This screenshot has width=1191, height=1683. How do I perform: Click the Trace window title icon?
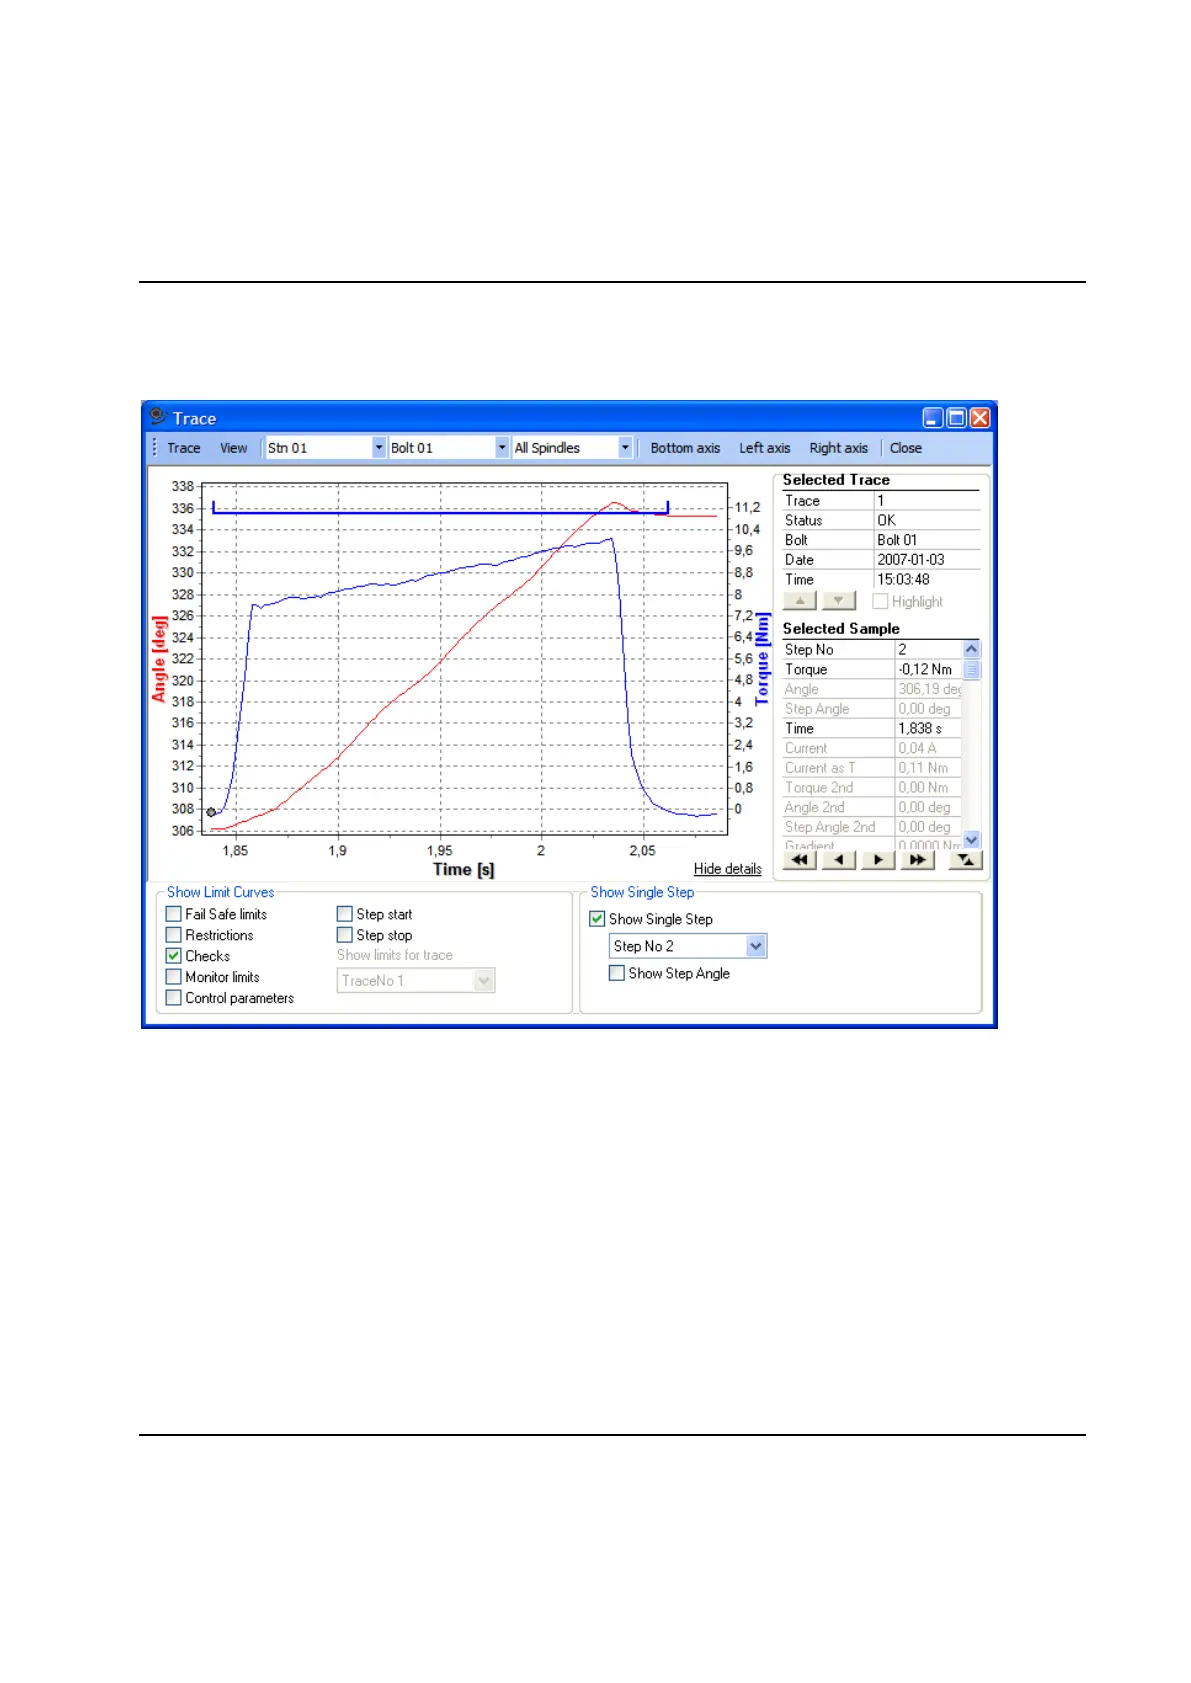click(157, 417)
